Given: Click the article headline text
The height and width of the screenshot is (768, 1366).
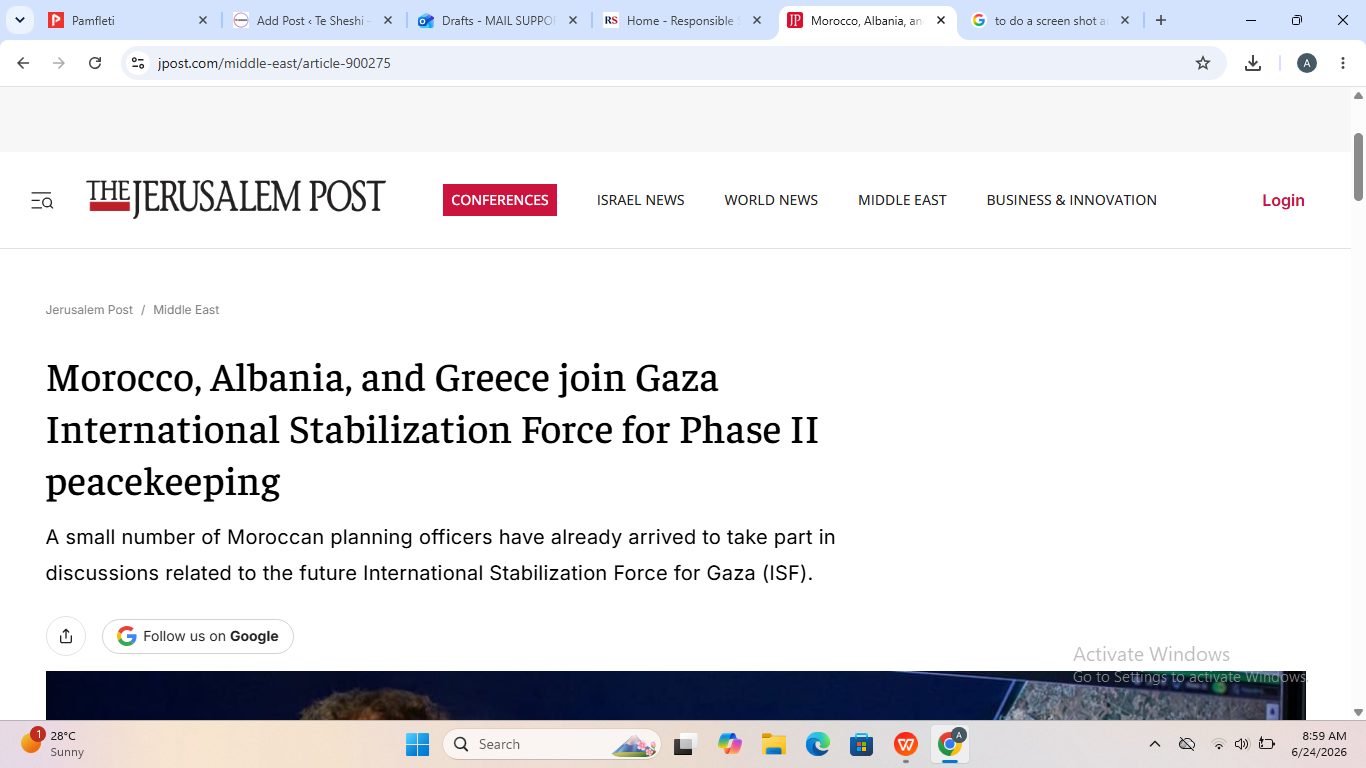Looking at the screenshot, I should (x=432, y=429).
